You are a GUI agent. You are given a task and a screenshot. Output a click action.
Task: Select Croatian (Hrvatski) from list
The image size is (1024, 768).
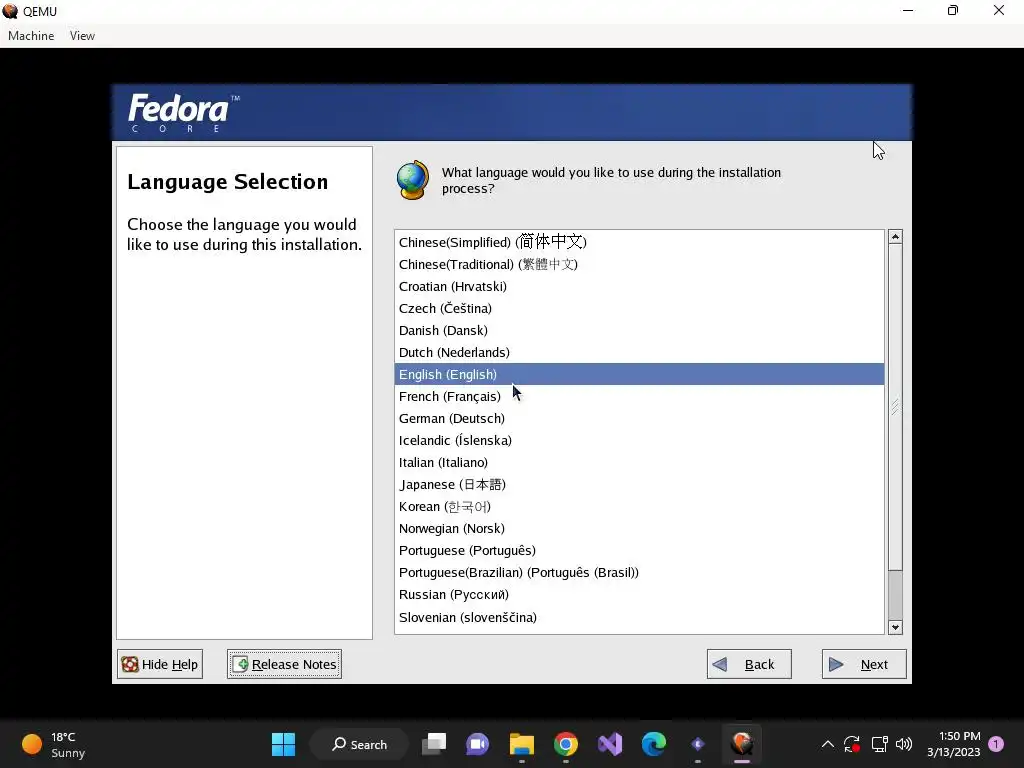(639, 287)
